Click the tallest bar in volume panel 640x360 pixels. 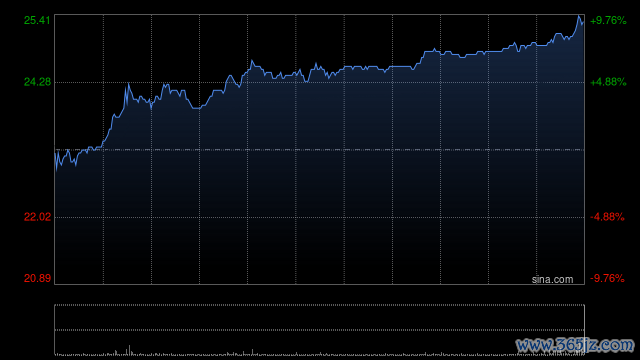click(x=129, y=350)
